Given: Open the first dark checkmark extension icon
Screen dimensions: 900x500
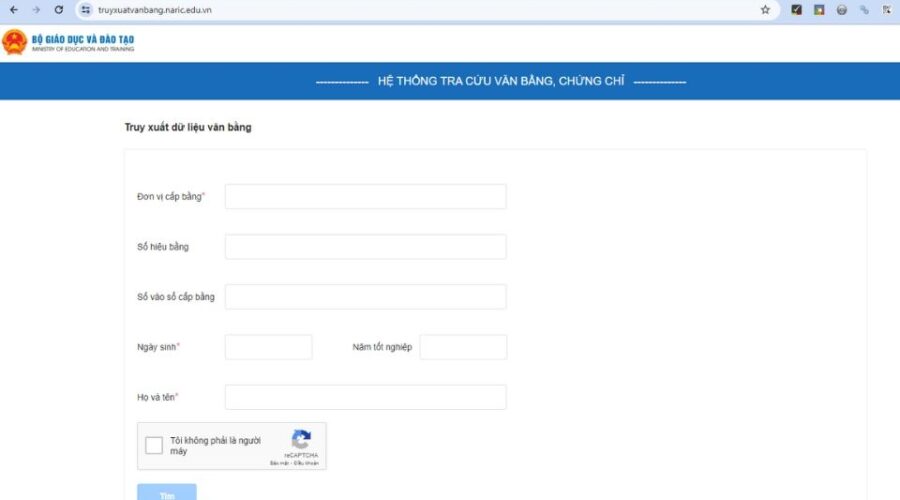Looking at the screenshot, I should pos(796,10).
